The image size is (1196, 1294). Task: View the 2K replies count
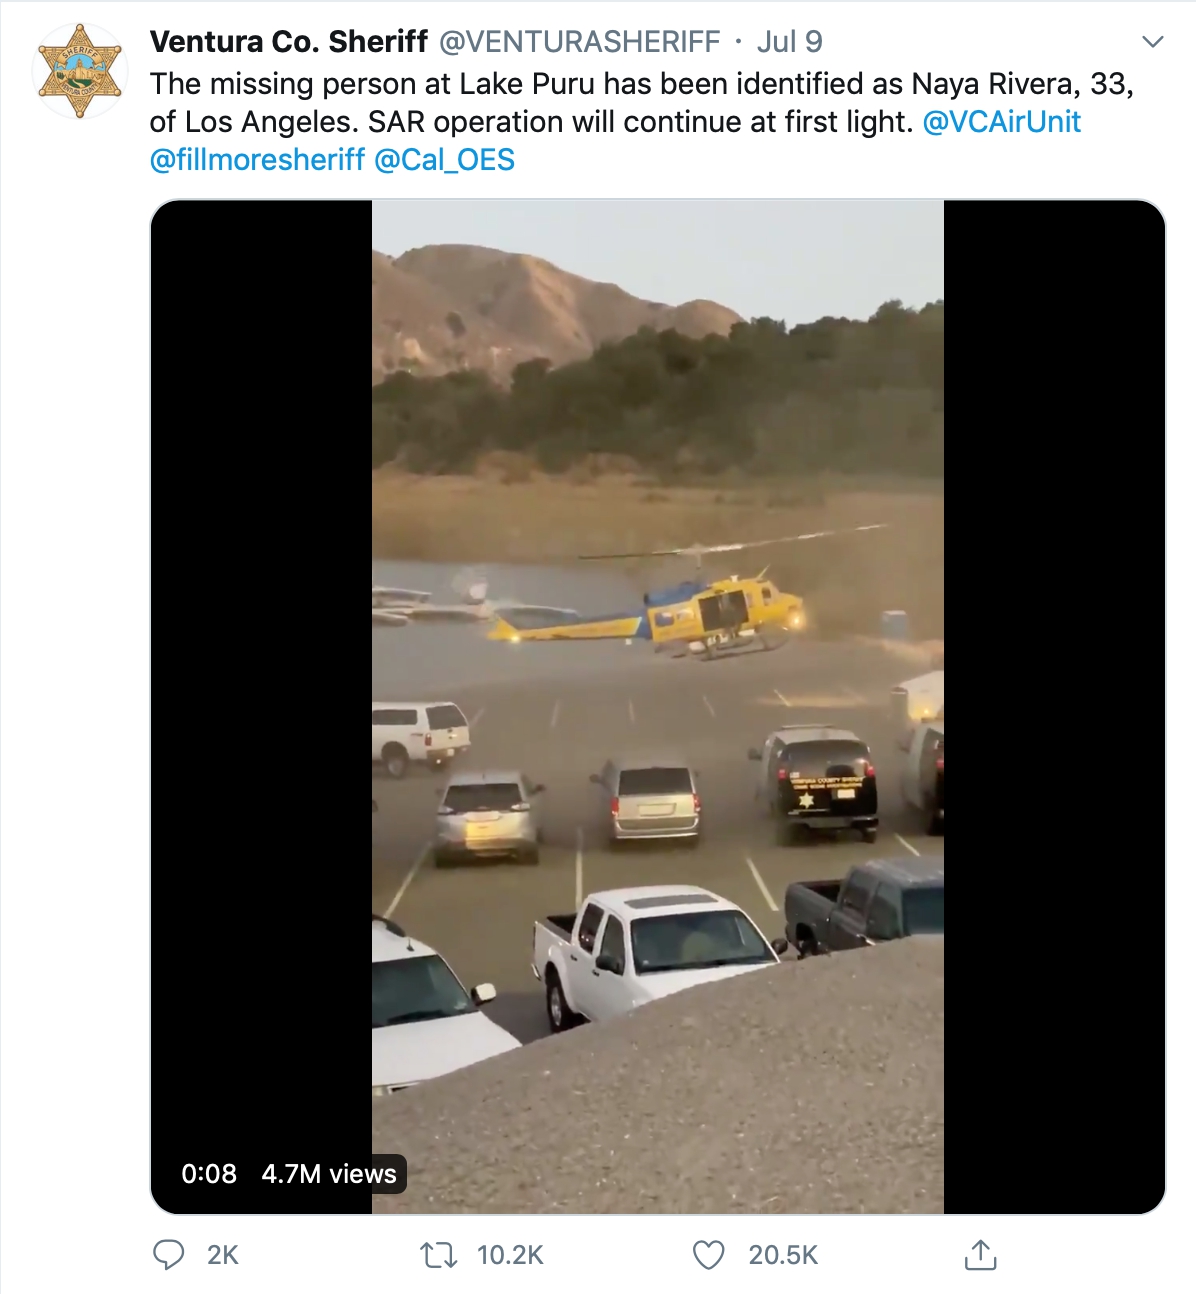tap(222, 1255)
